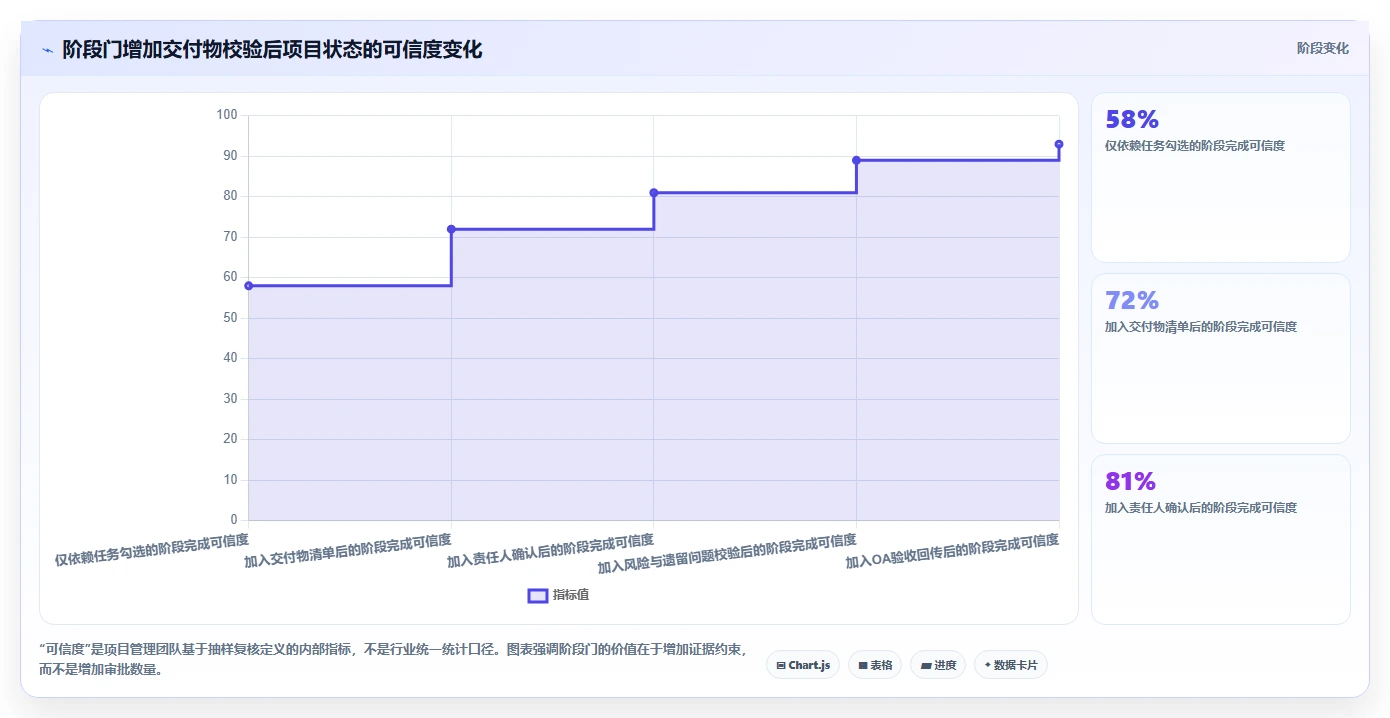Viewport: 1390px width, 718px height.
Task: Click the y-axis value 50
Action: click(x=230, y=317)
